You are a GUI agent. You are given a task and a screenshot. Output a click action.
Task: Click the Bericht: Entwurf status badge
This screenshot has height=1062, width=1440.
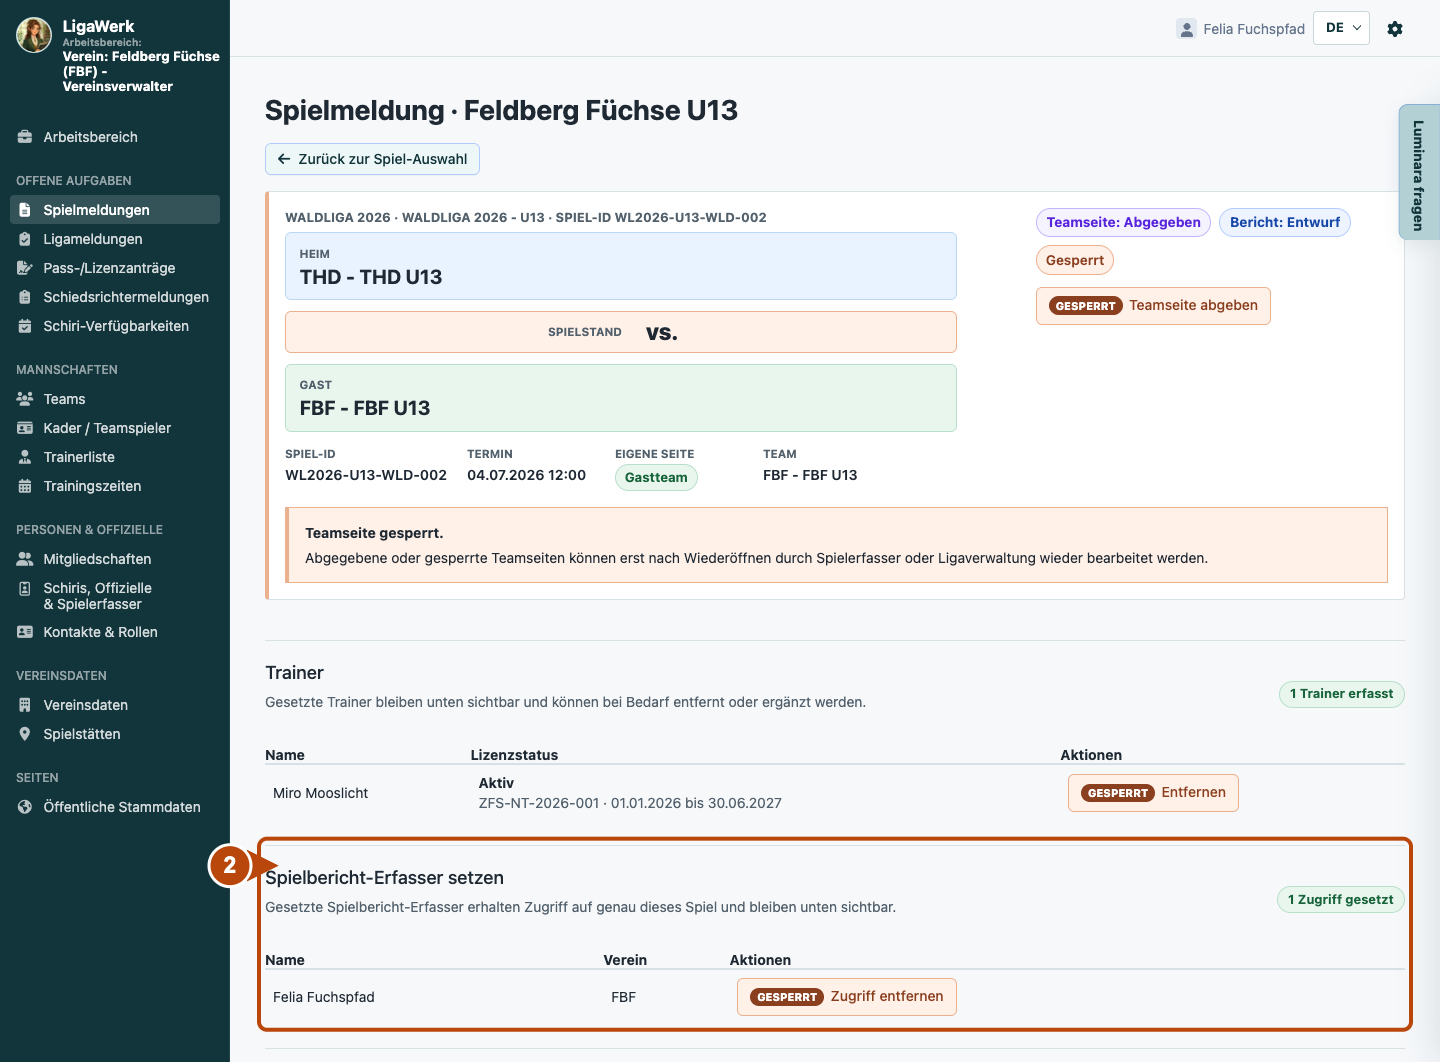tap(1284, 222)
